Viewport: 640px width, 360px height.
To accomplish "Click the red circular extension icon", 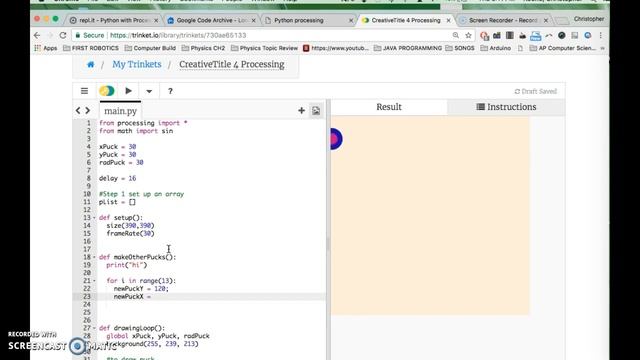I will point(484,36).
